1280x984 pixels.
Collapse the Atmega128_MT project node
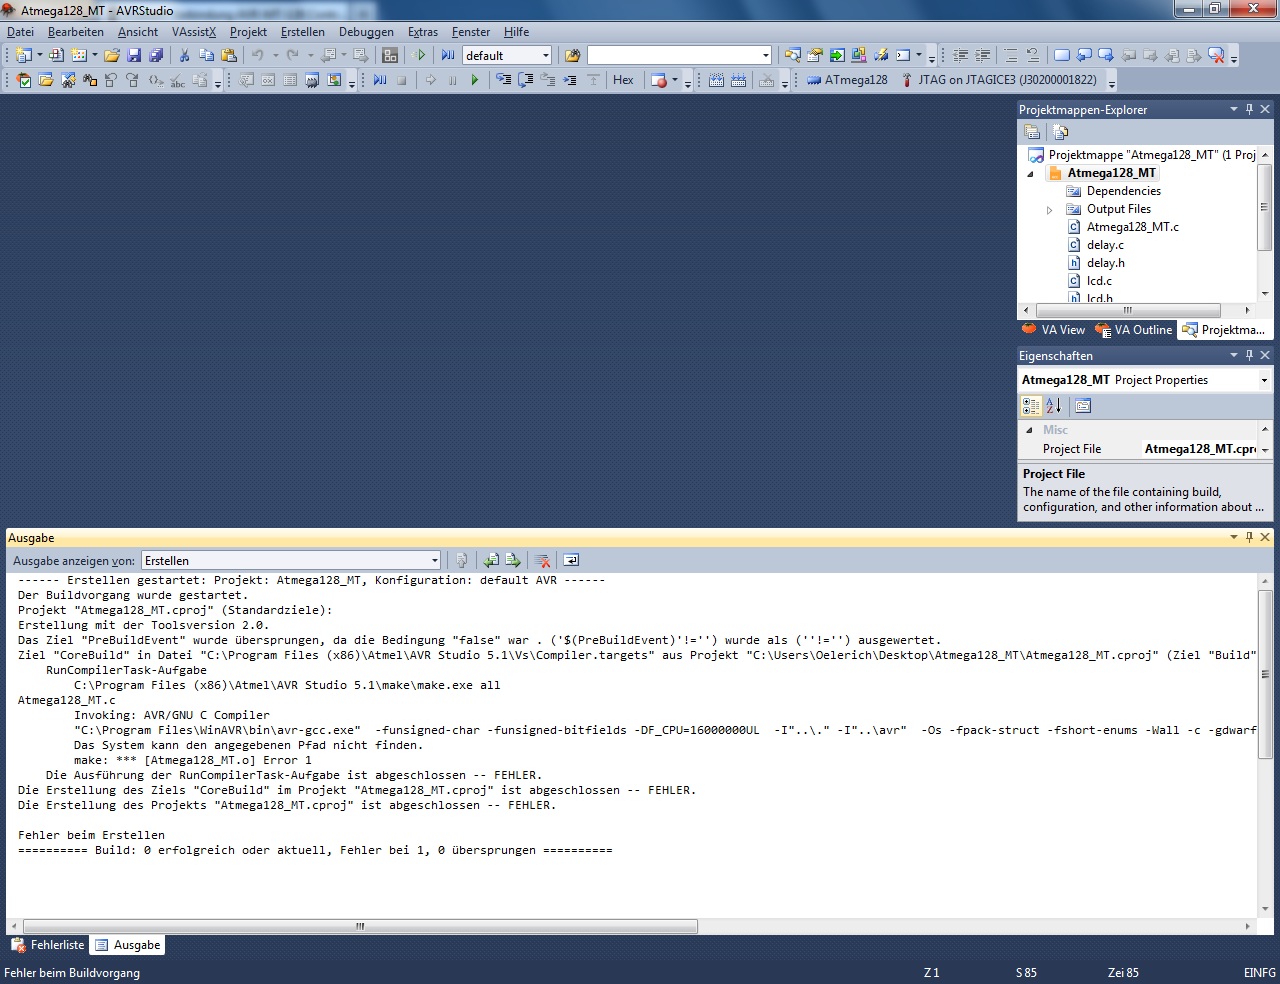tap(1031, 174)
